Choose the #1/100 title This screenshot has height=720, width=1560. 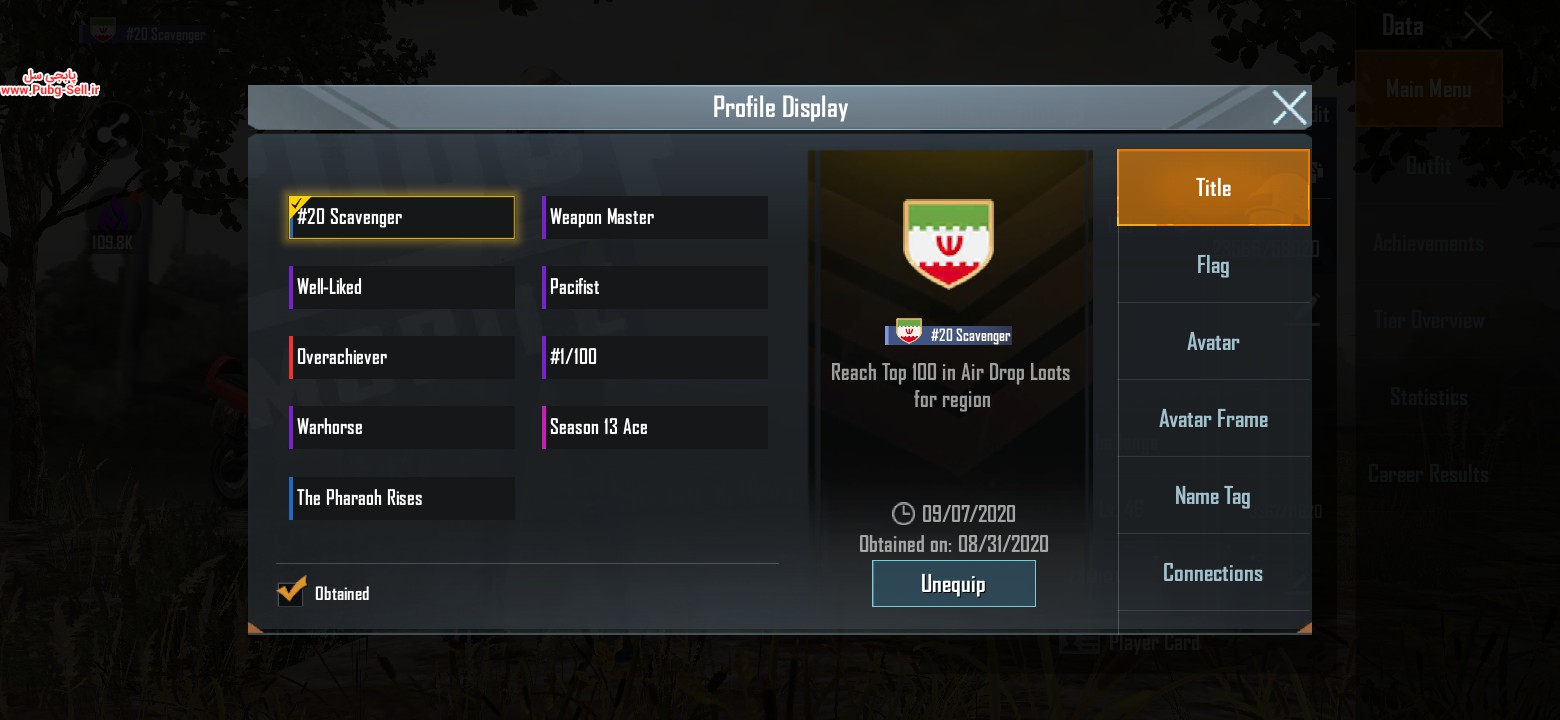pos(655,357)
